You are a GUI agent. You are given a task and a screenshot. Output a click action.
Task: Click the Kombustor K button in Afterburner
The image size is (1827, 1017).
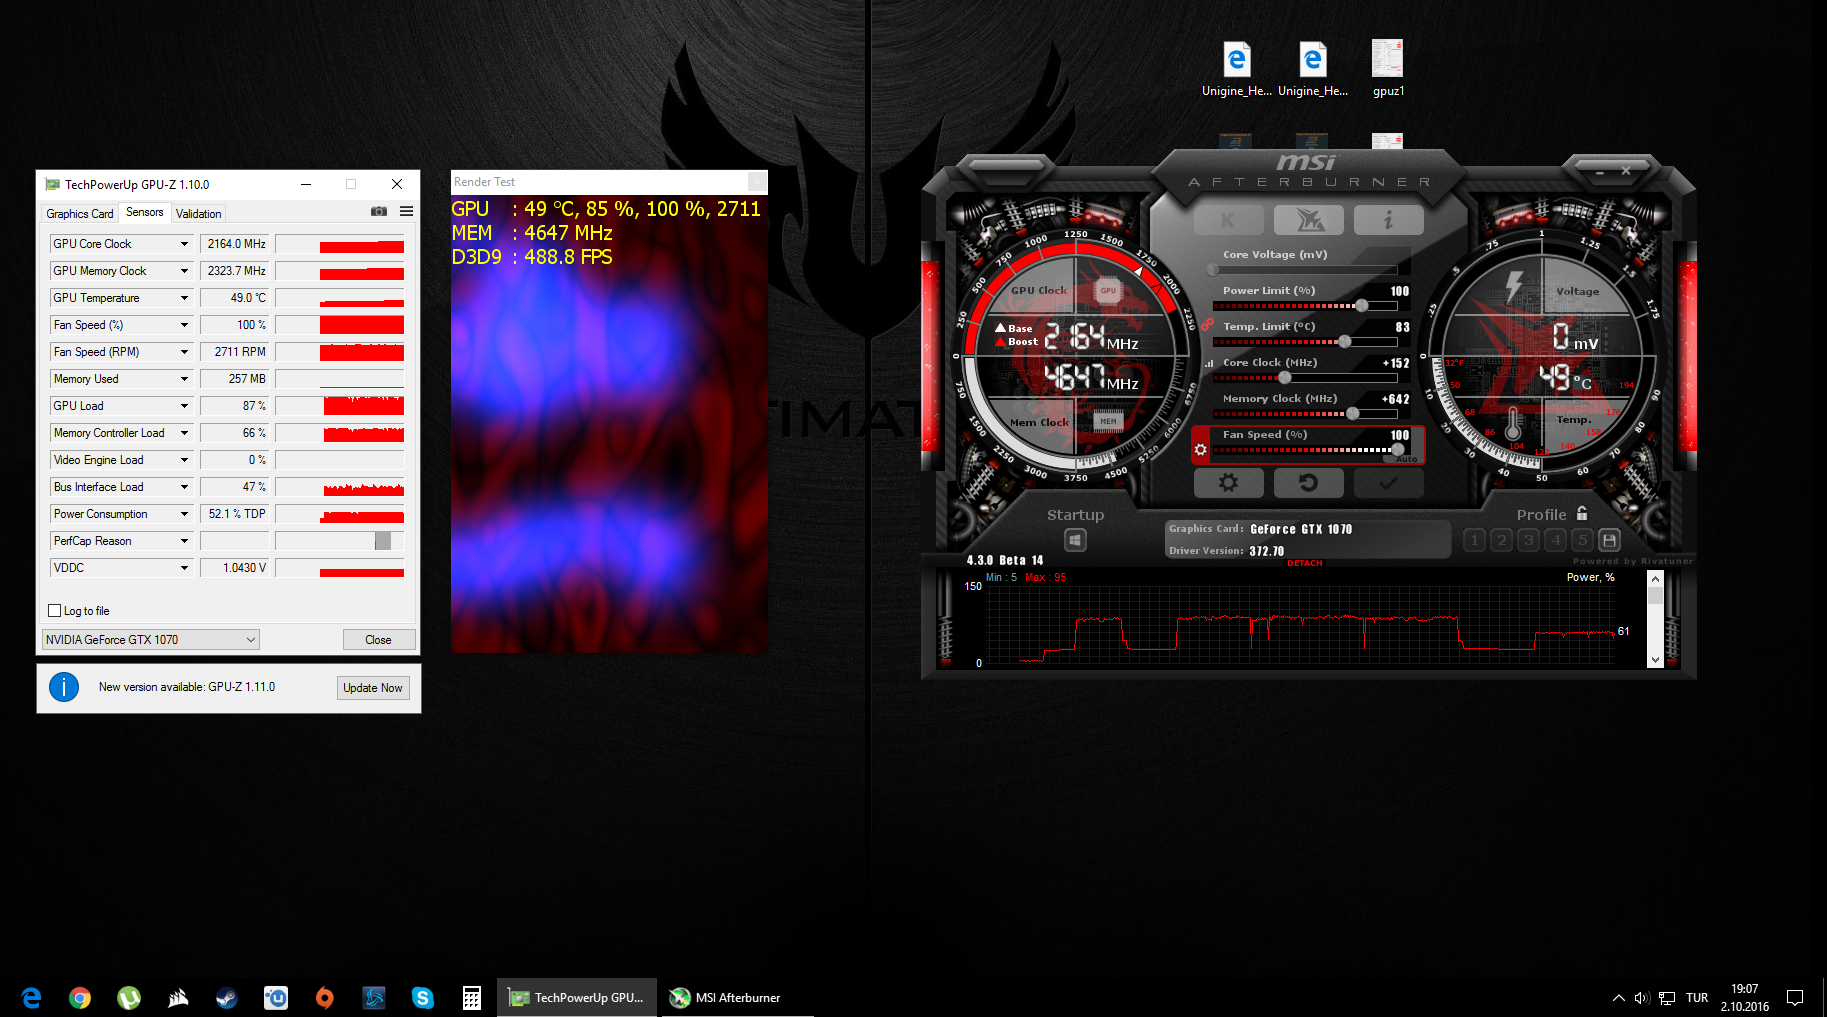(1228, 220)
